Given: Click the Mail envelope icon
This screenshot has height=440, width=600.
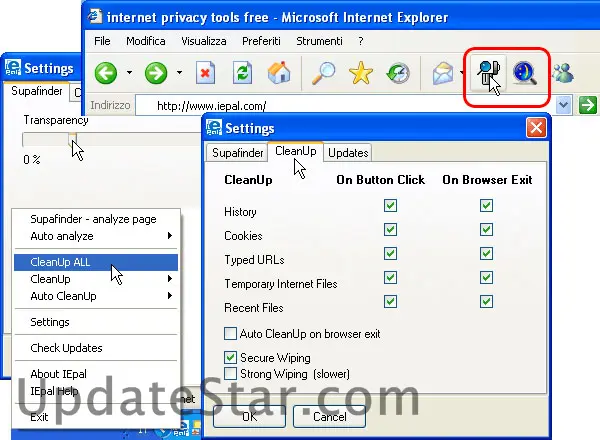Looking at the screenshot, I should pos(443,73).
